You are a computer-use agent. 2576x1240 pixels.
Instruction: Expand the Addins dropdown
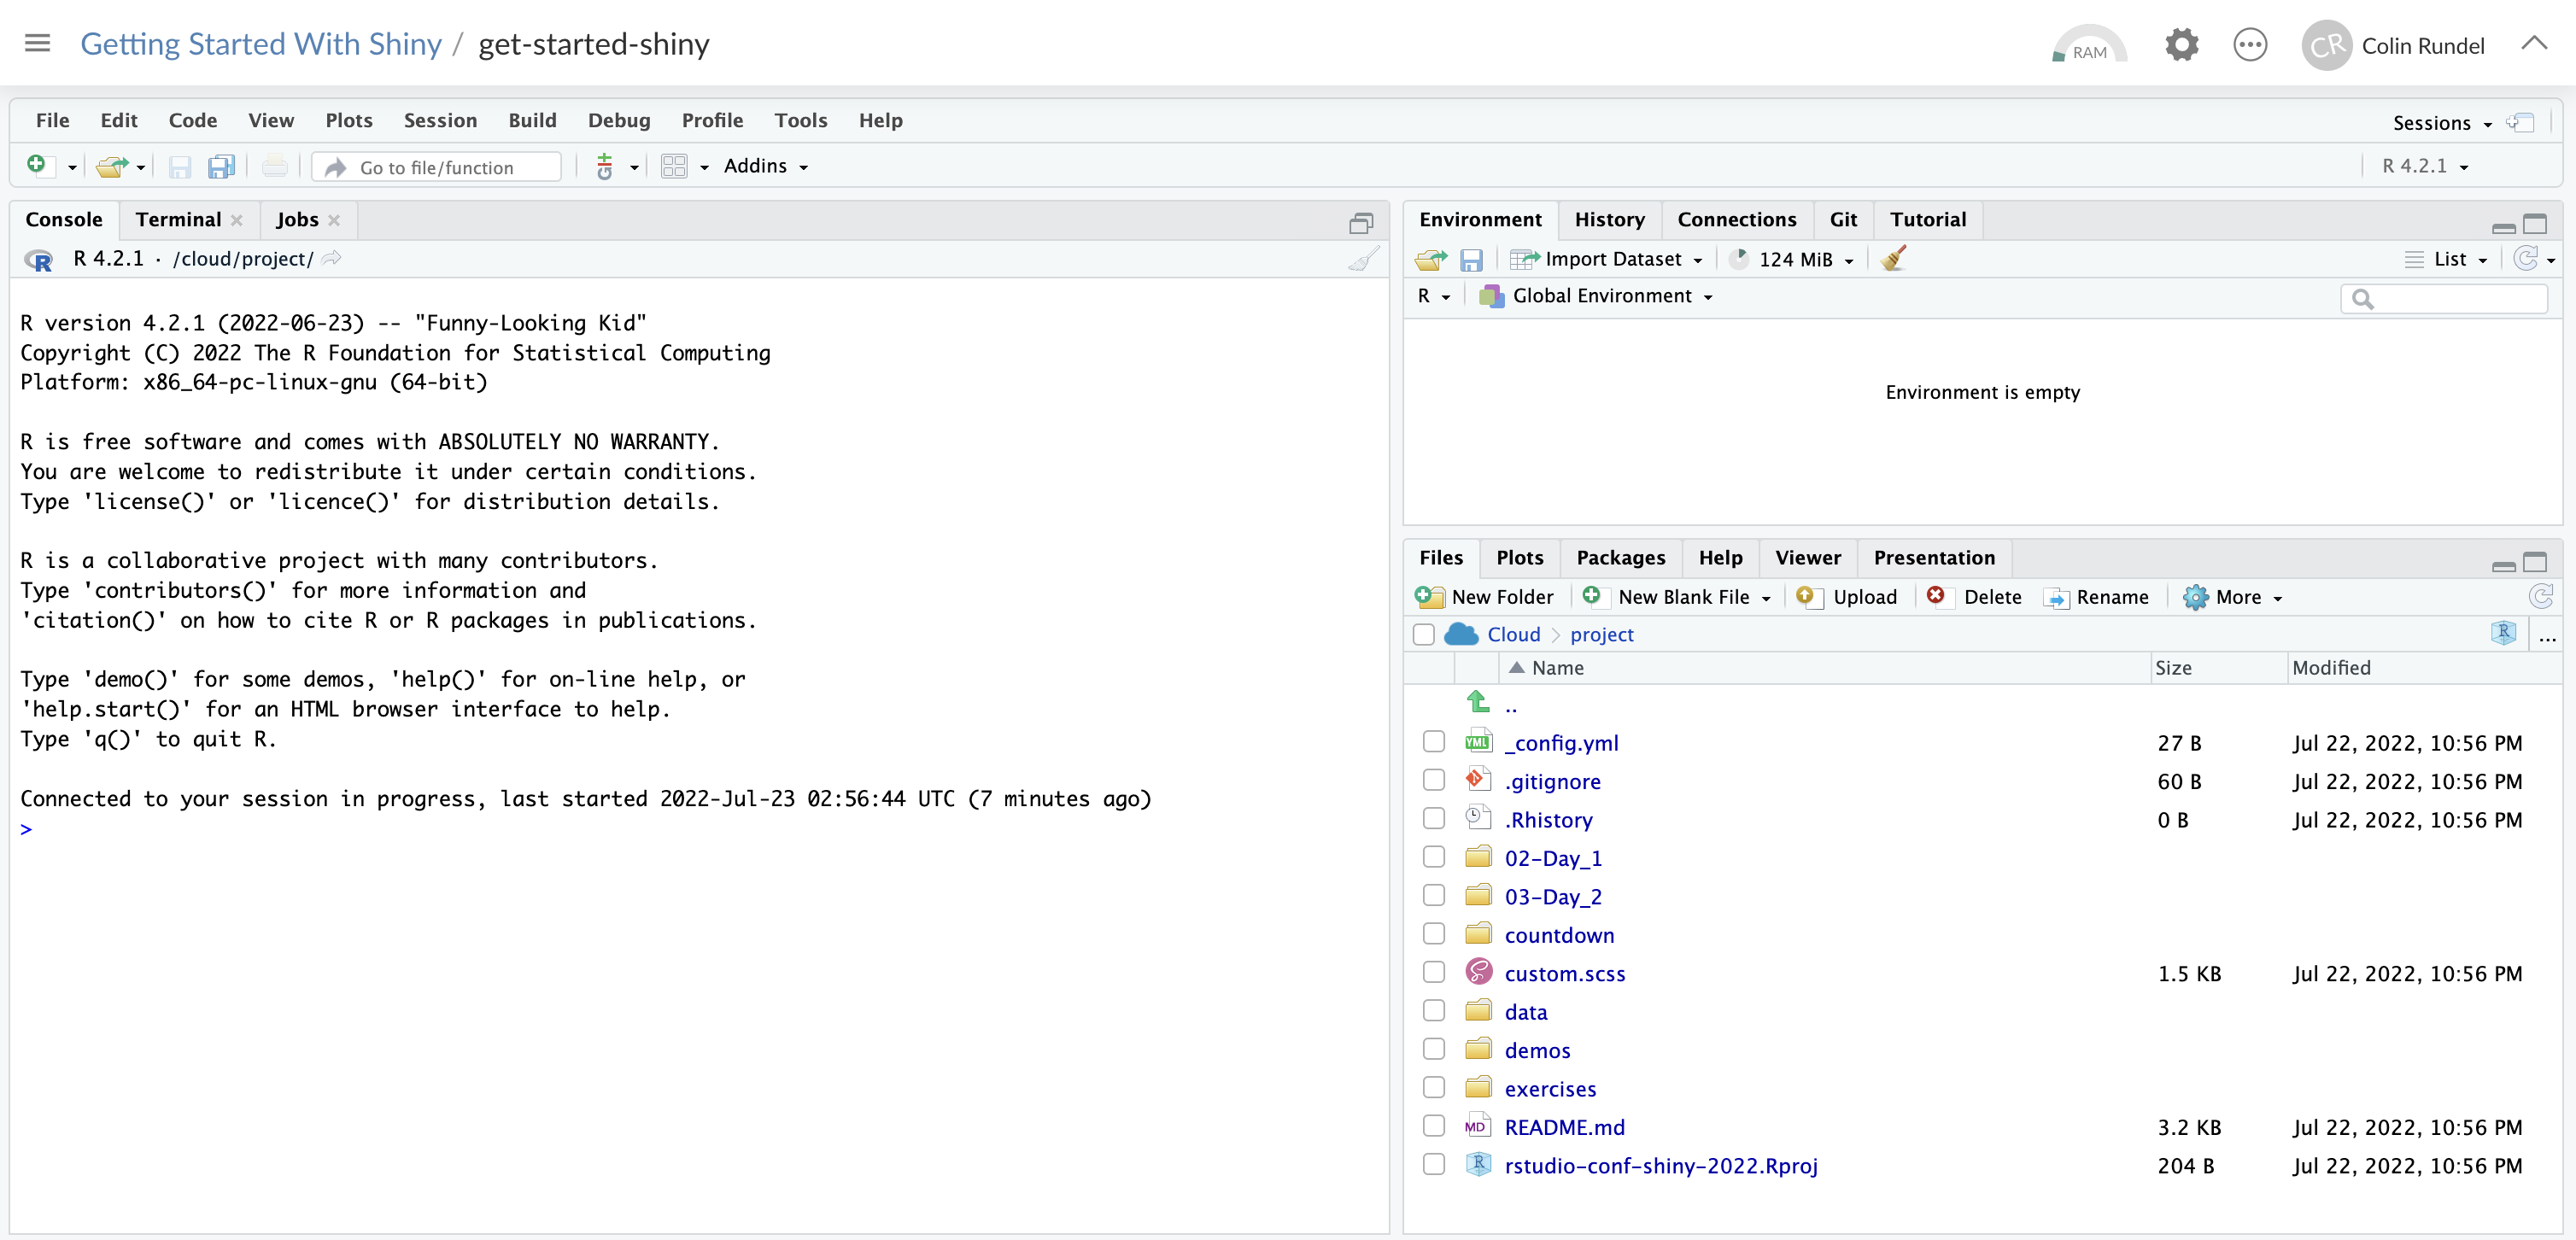(x=765, y=167)
